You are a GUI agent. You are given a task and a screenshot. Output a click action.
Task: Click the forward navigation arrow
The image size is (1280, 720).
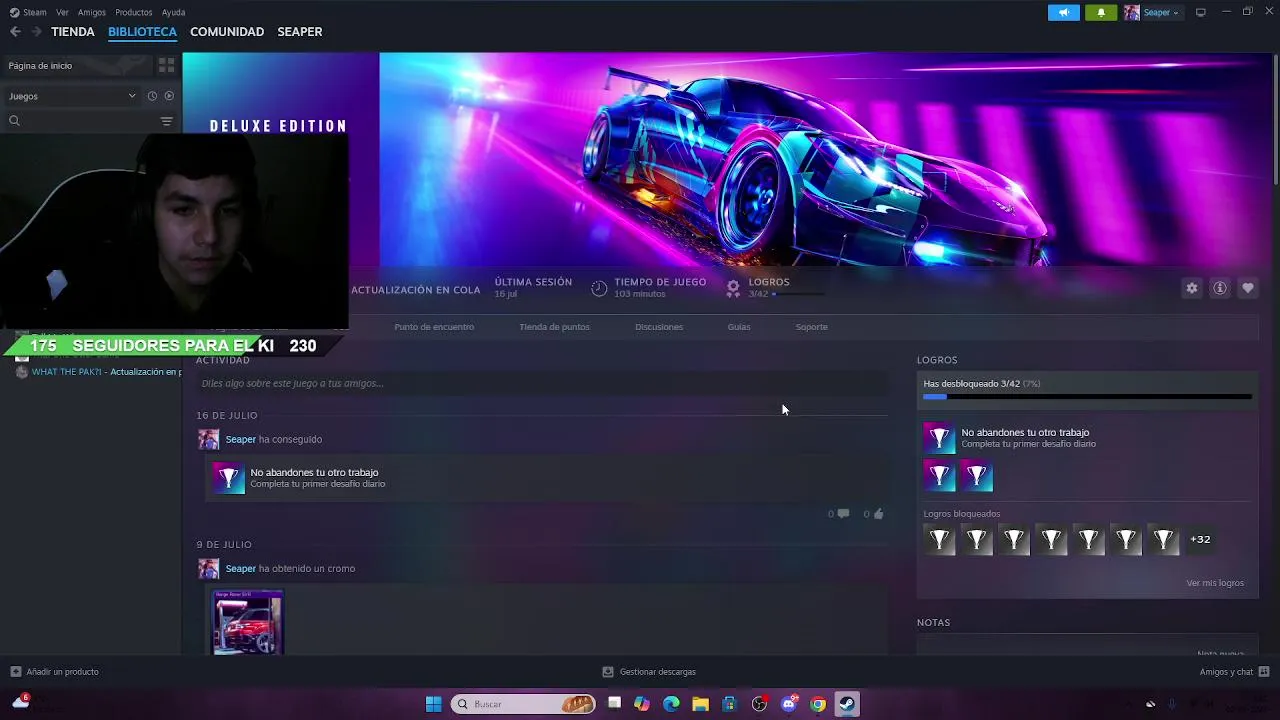(x=36, y=32)
